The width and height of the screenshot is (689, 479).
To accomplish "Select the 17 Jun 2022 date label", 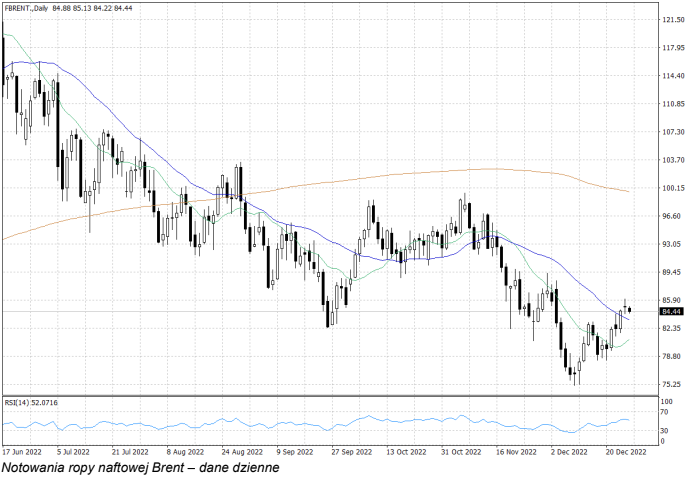I will click(x=21, y=451).
